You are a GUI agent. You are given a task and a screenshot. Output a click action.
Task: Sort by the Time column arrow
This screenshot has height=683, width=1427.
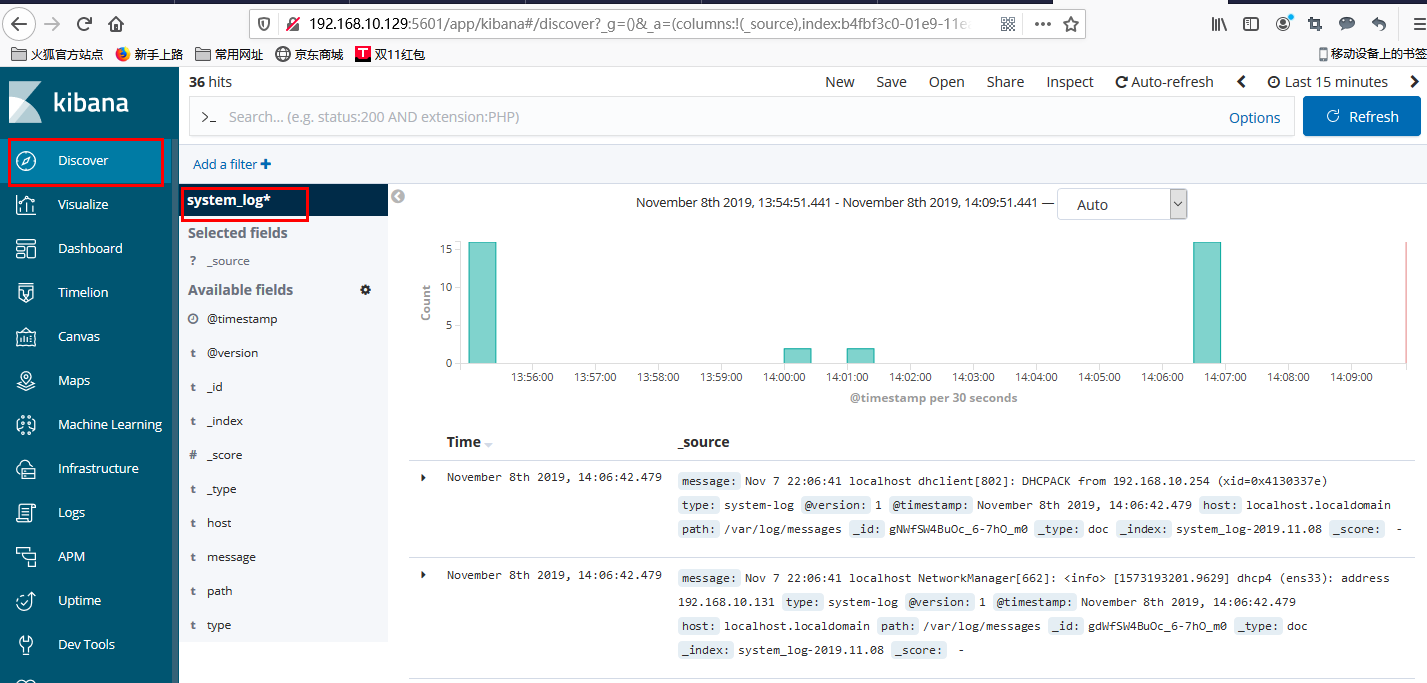(x=489, y=443)
